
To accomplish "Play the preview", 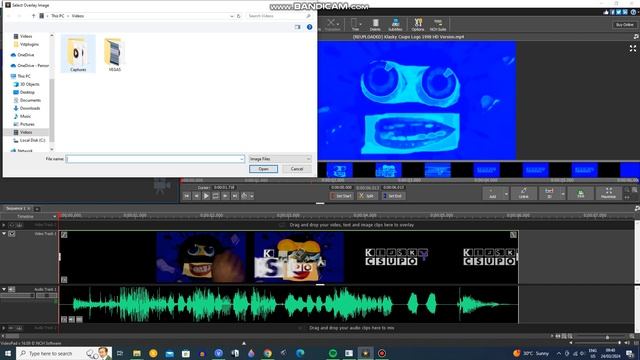I will point(206,196).
